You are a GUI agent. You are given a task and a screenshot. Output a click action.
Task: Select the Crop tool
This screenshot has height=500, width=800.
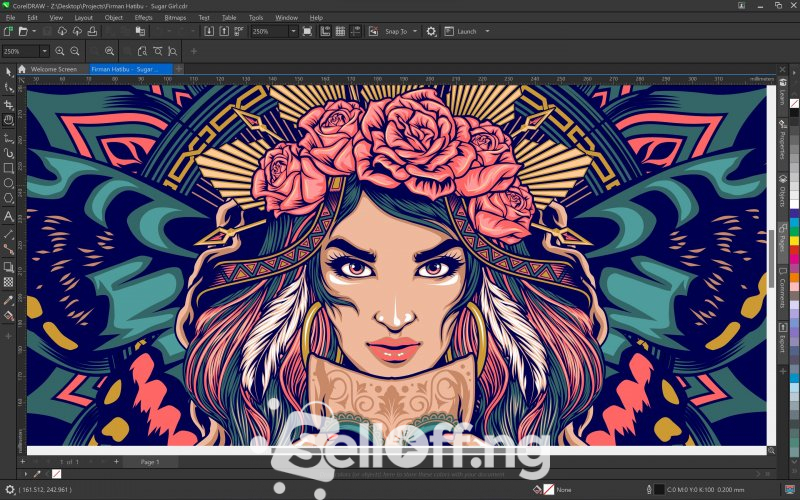(x=8, y=104)
